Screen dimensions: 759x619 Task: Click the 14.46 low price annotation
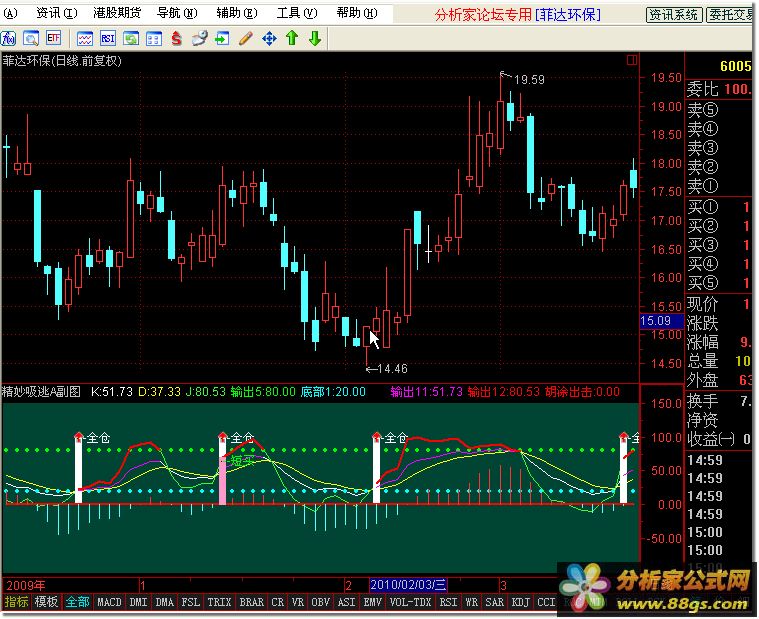(x=393, y=369)
